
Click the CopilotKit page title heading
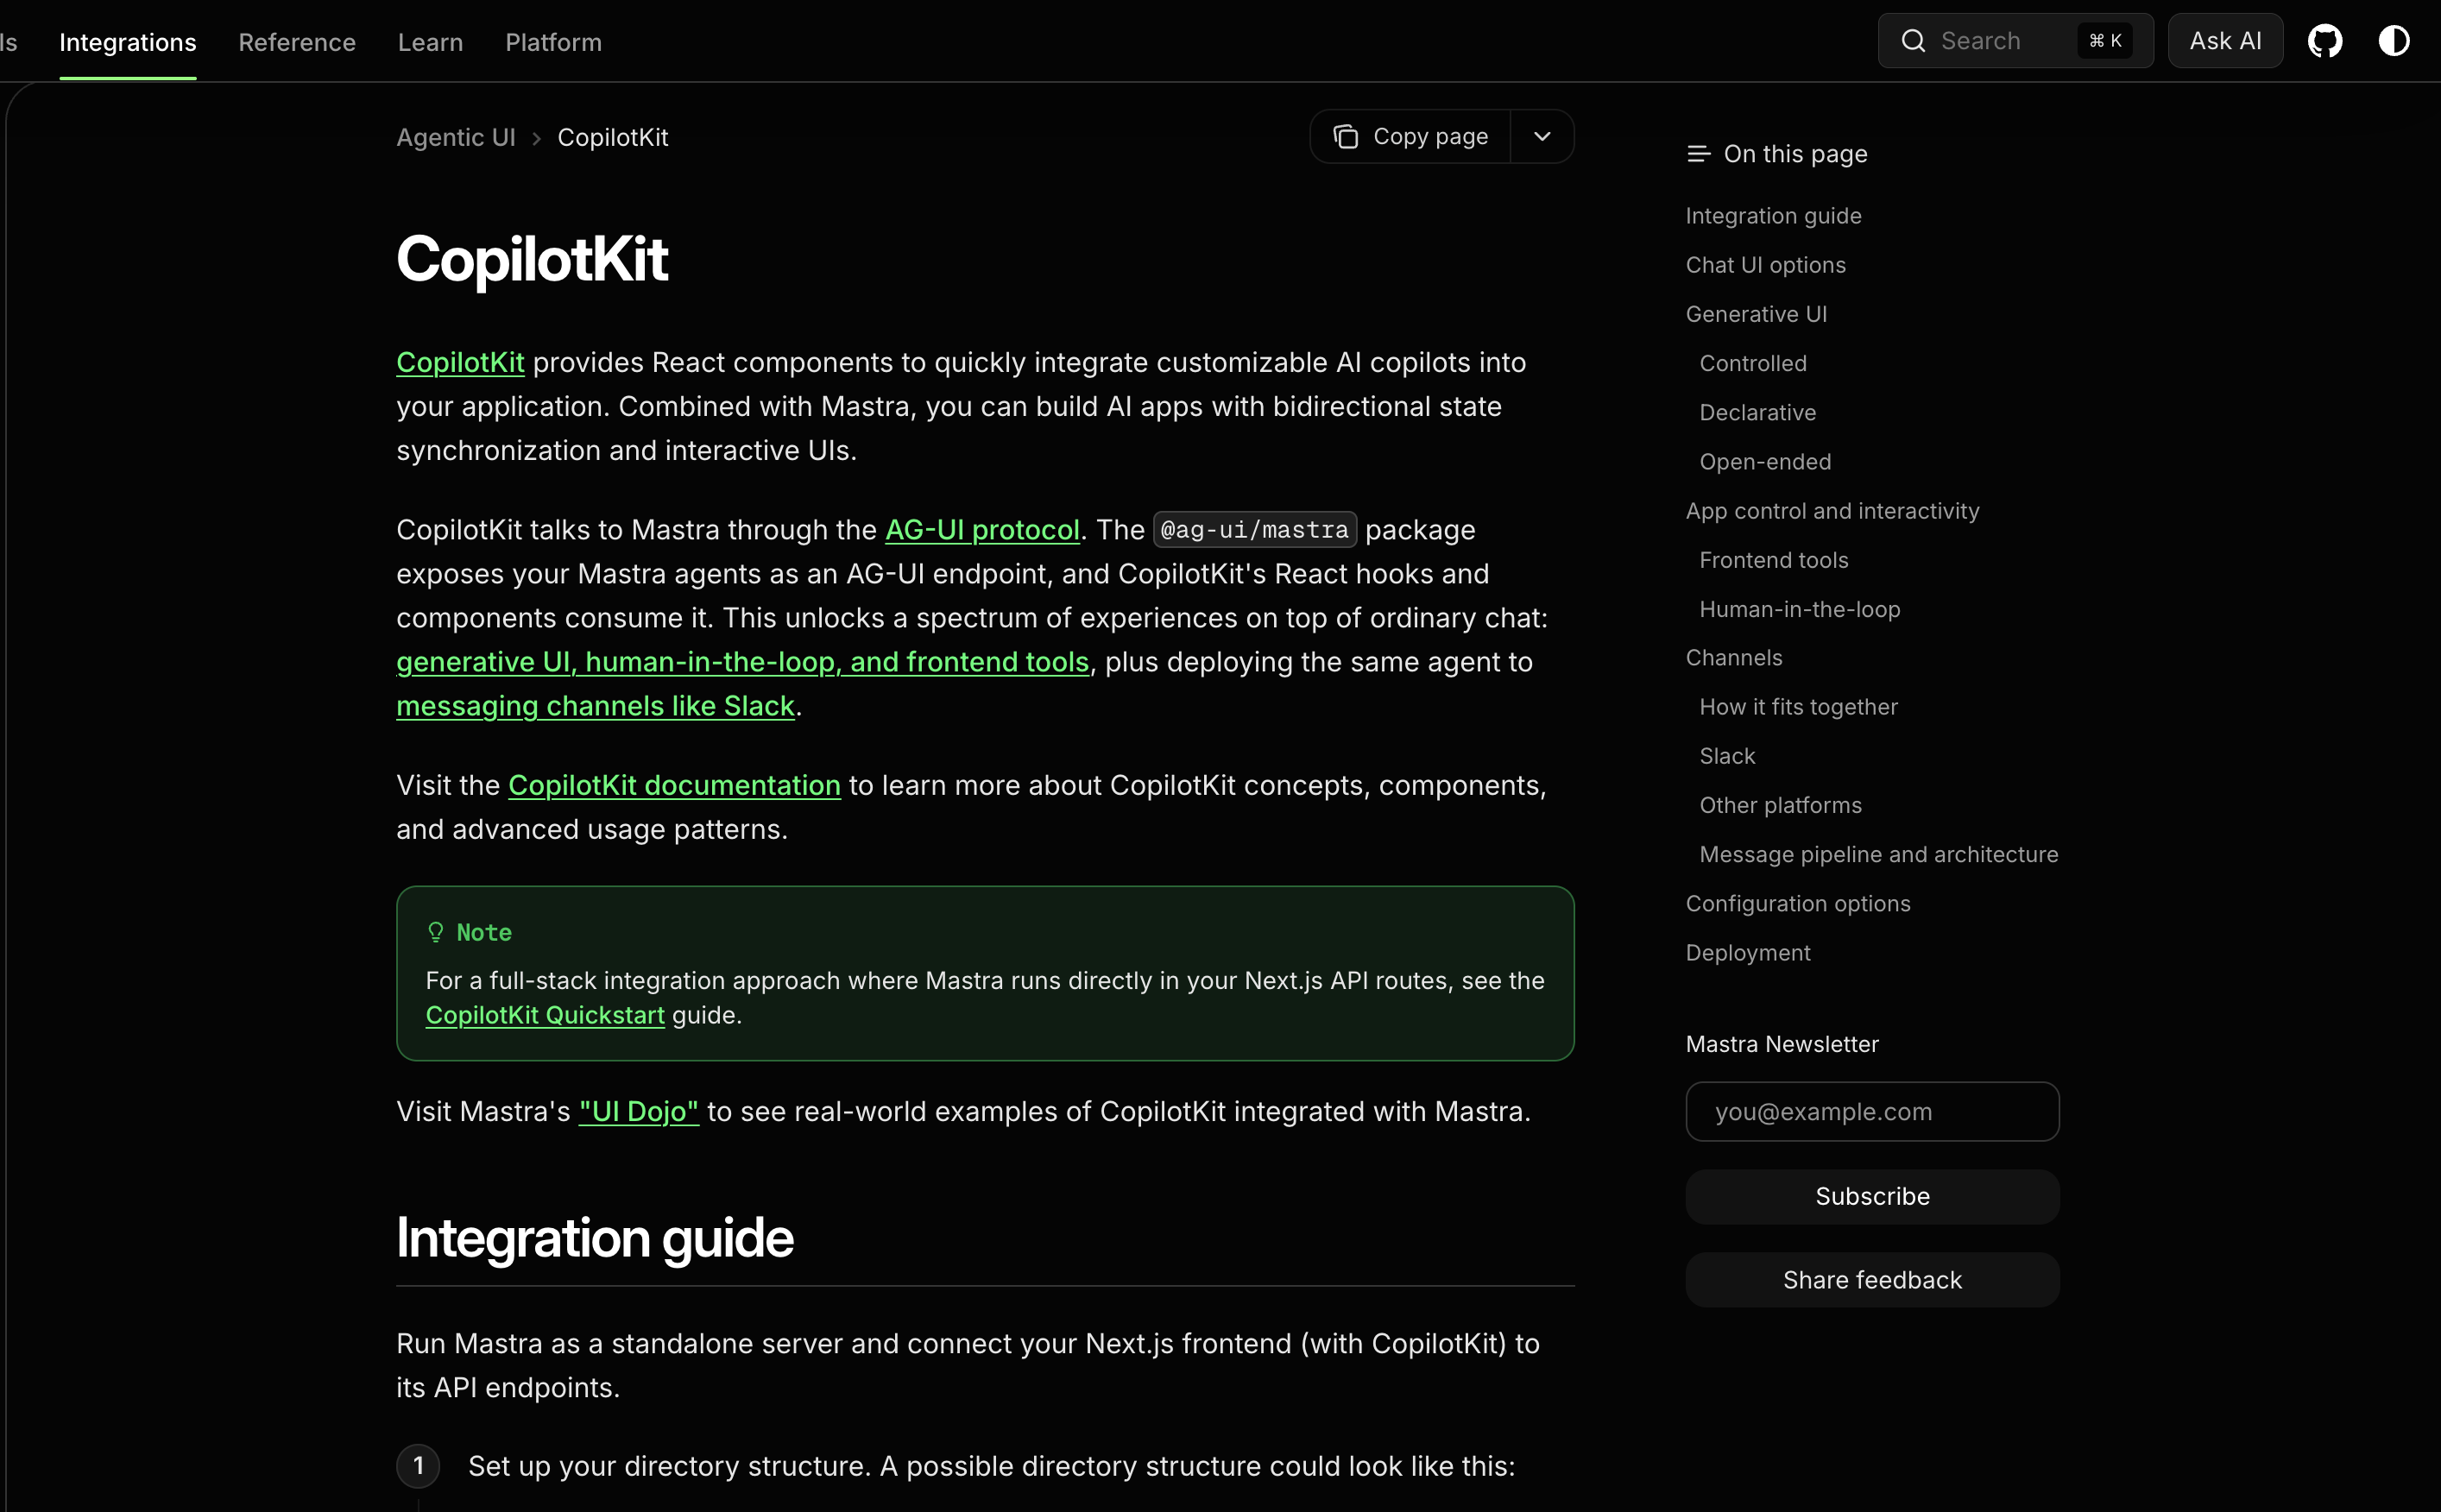tap(532, 259)
